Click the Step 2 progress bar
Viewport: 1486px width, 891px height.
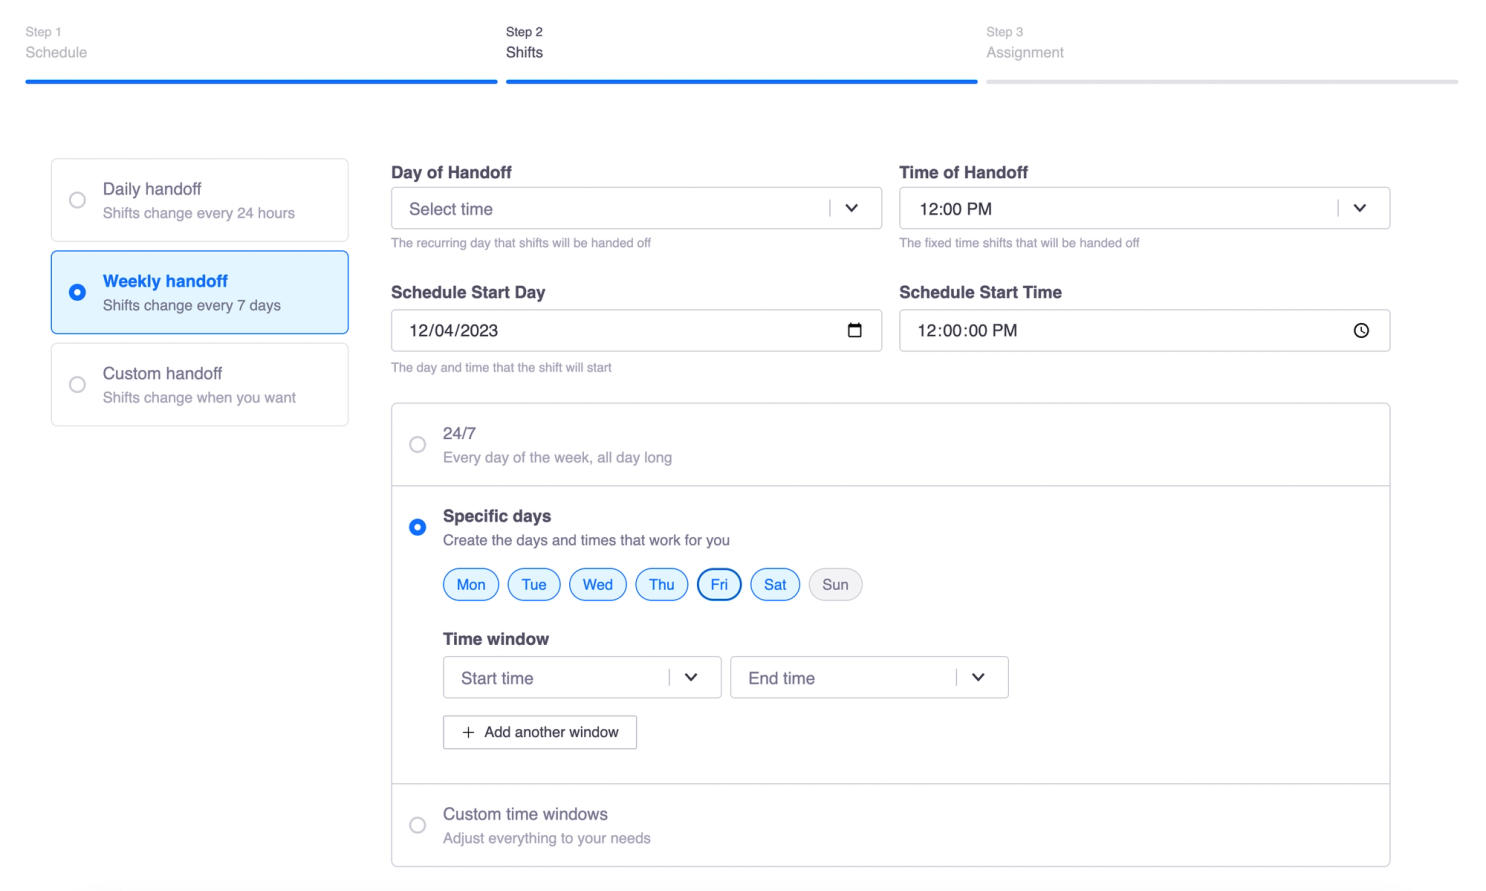(742, 82)
